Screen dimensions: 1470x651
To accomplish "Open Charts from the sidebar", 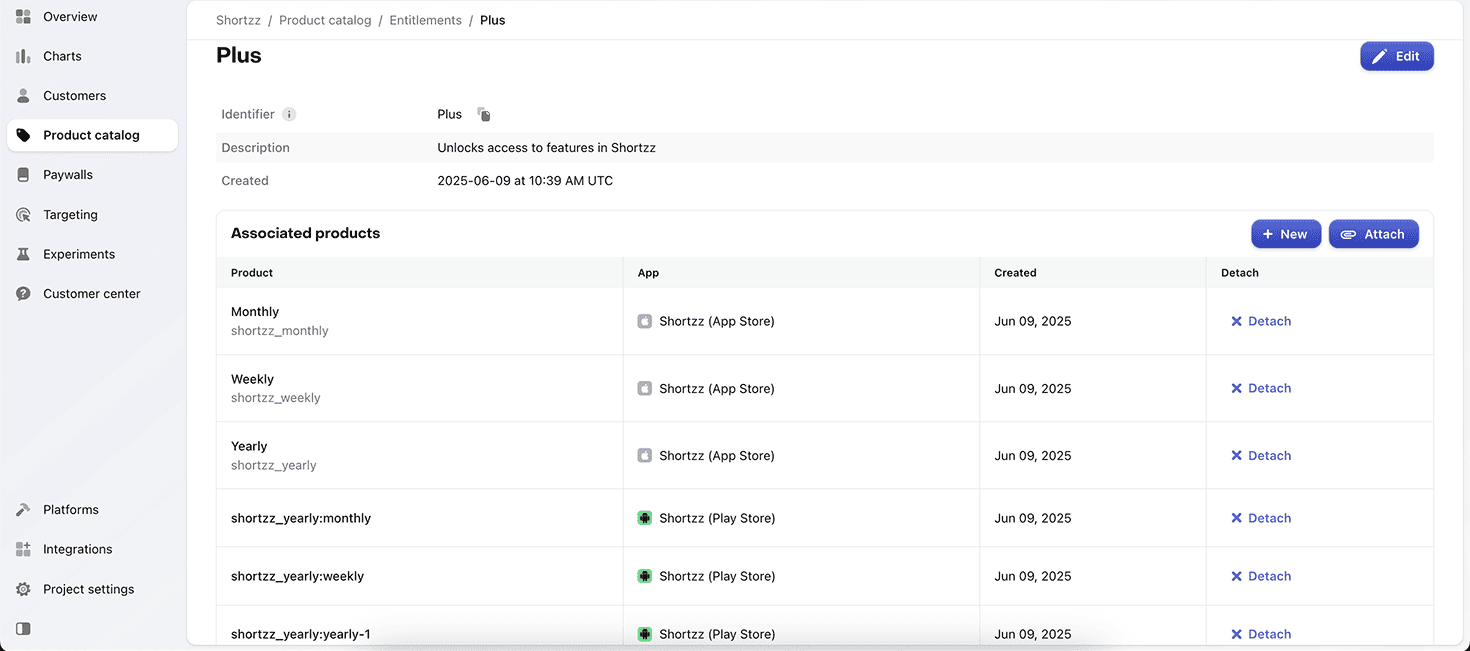I will 62,56.
